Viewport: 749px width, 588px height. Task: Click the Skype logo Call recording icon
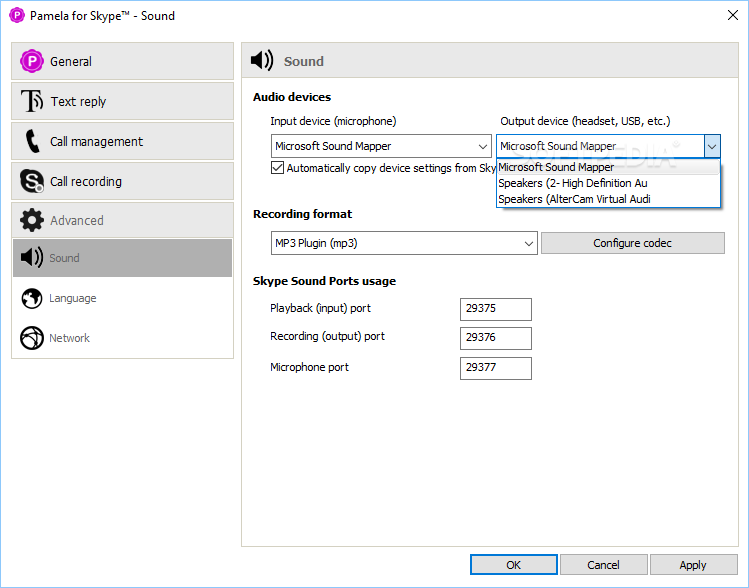coord(32,181)
